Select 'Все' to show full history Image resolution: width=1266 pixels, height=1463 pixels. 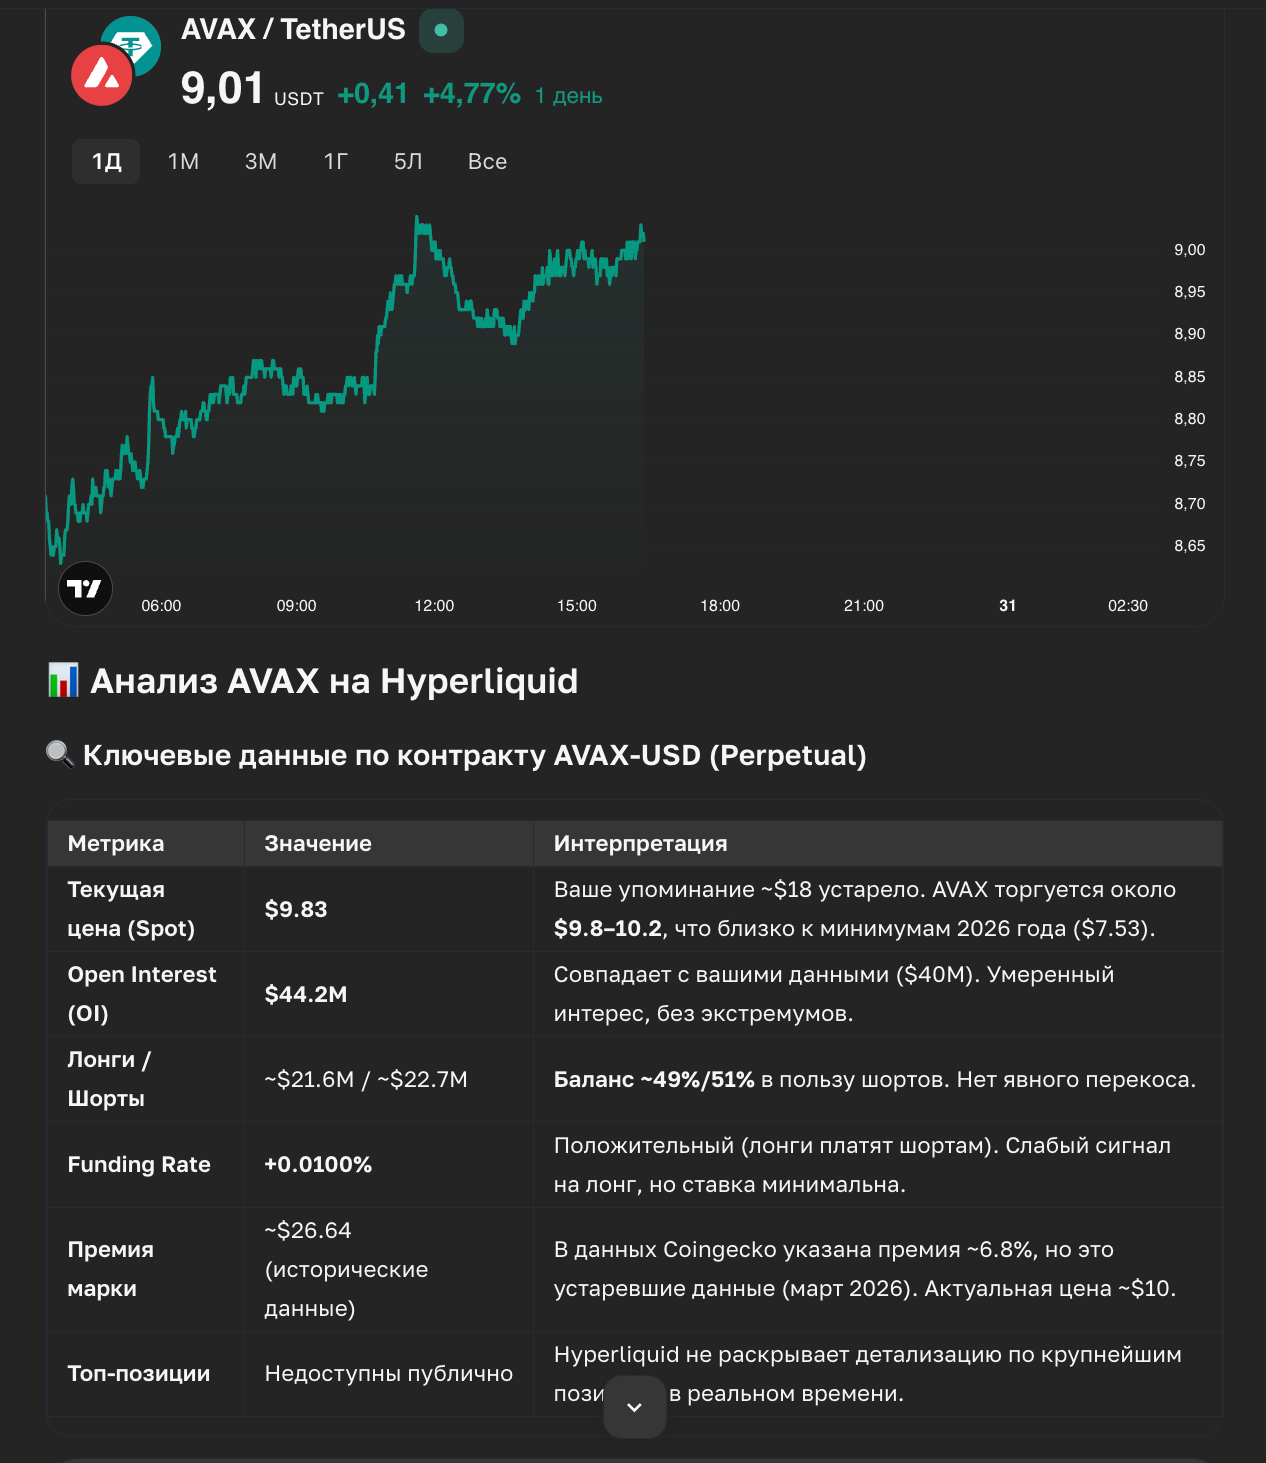pyautogui.click(x=487, y=161)
